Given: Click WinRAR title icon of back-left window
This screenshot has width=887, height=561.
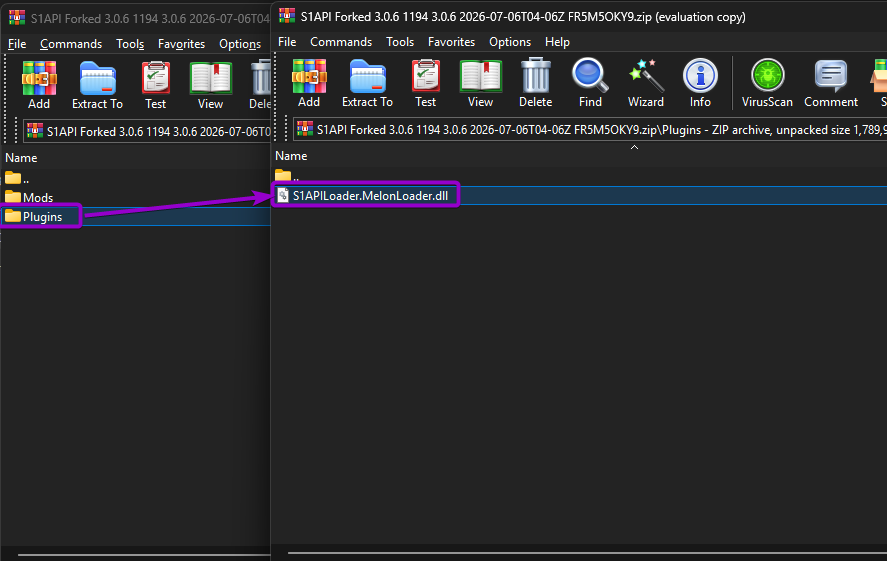Looking at the screenshot, I should pos(17,18).
